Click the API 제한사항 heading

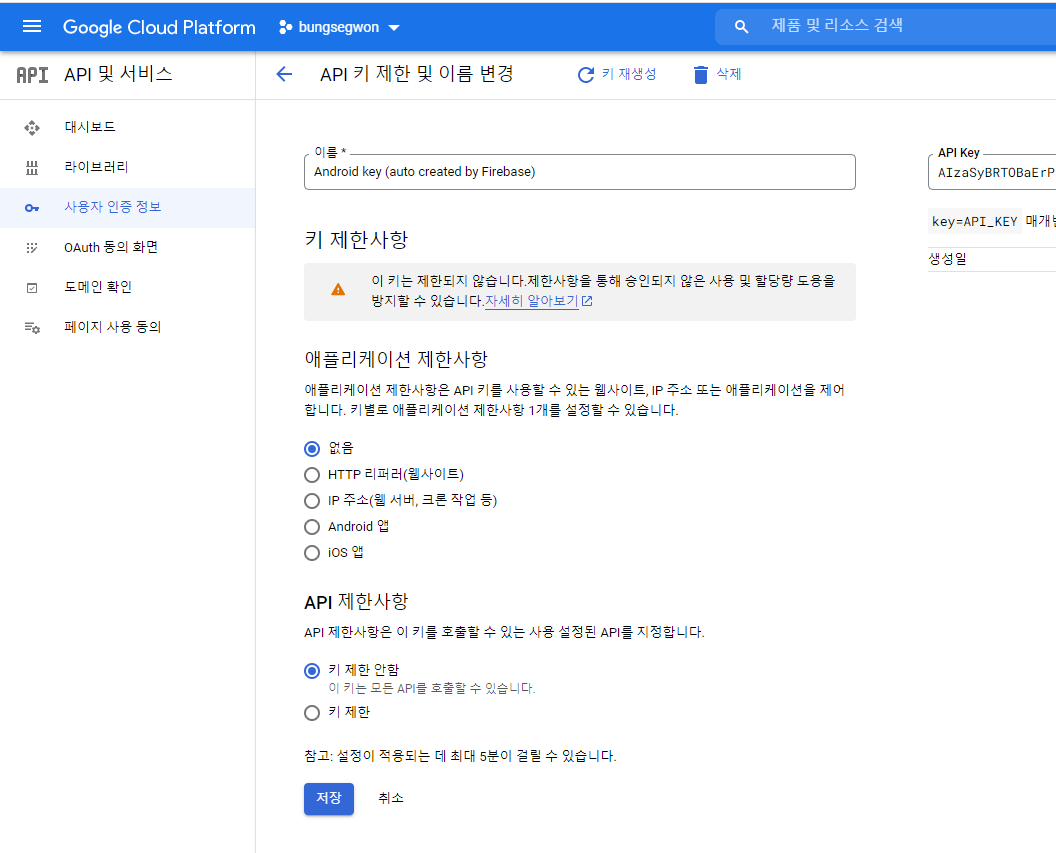(x=356, y=601)
